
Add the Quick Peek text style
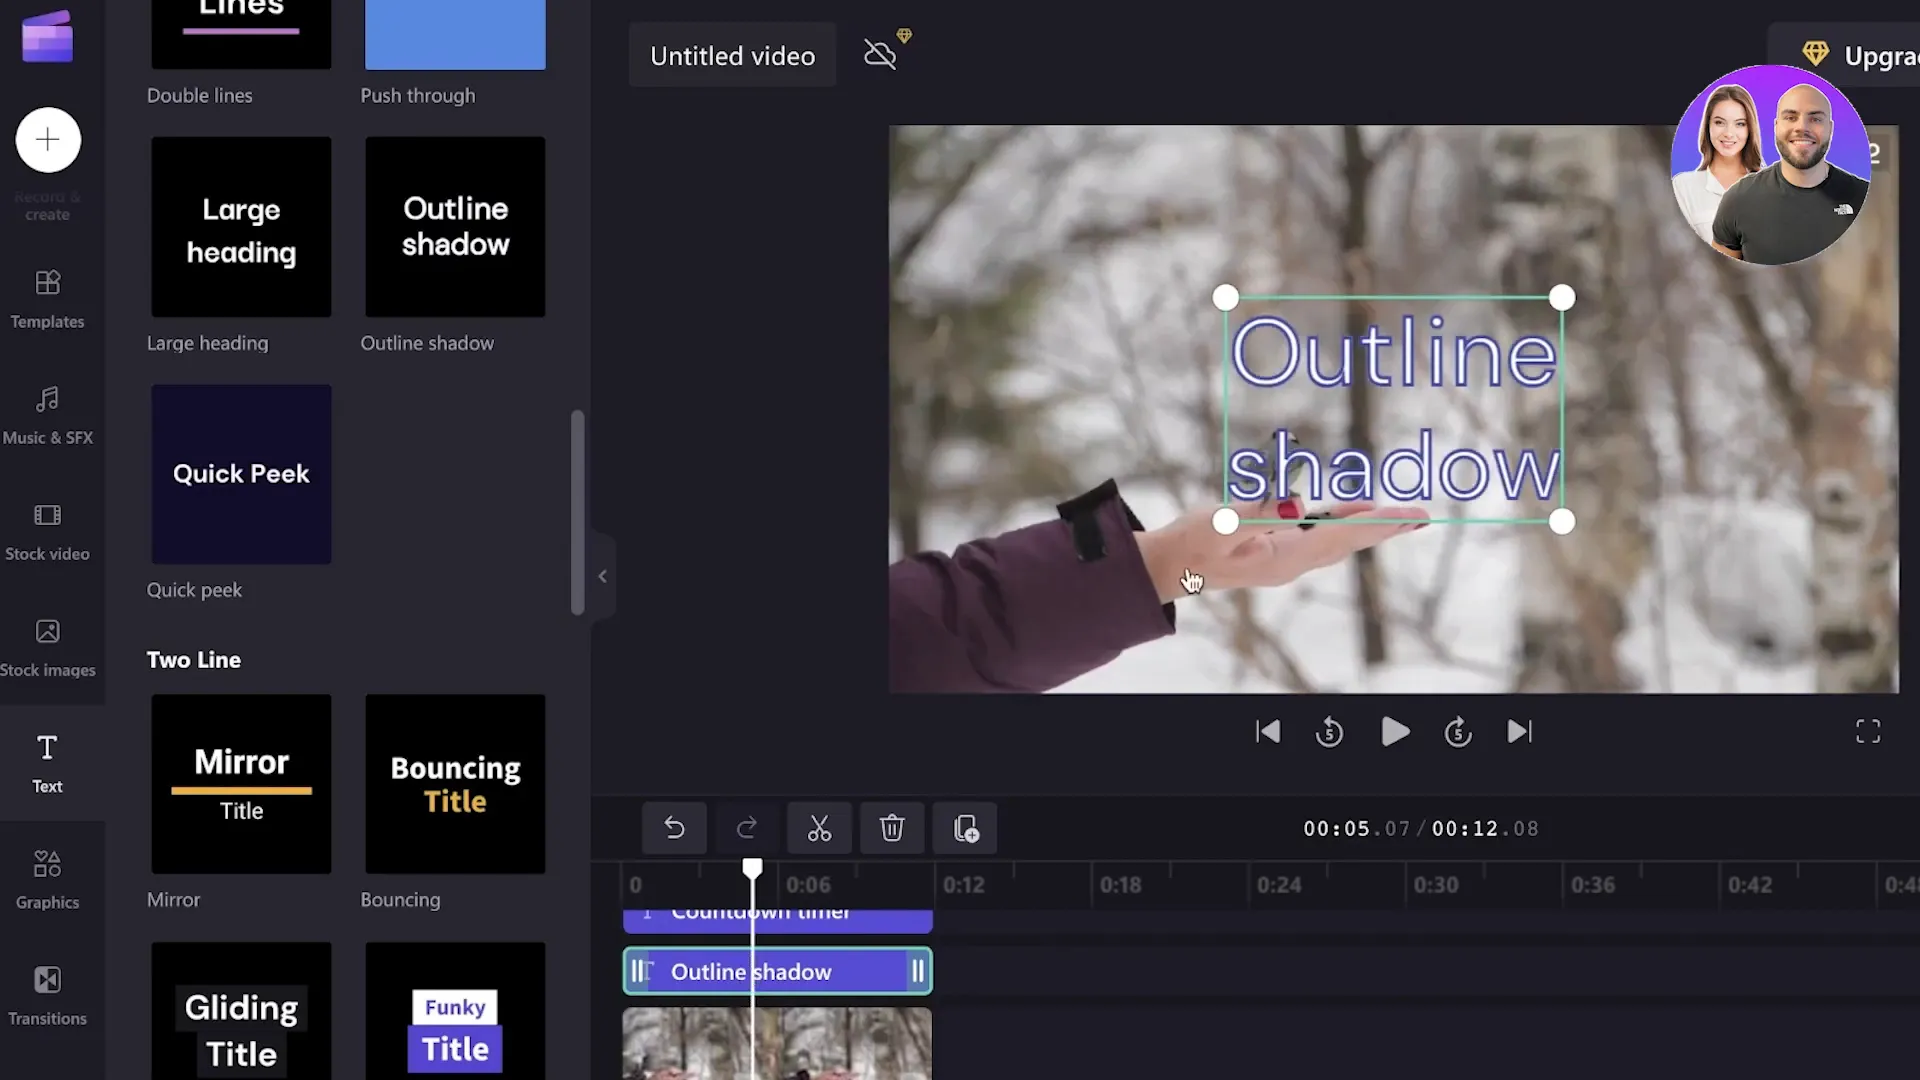pyautogui.click(x=241, y=474)
